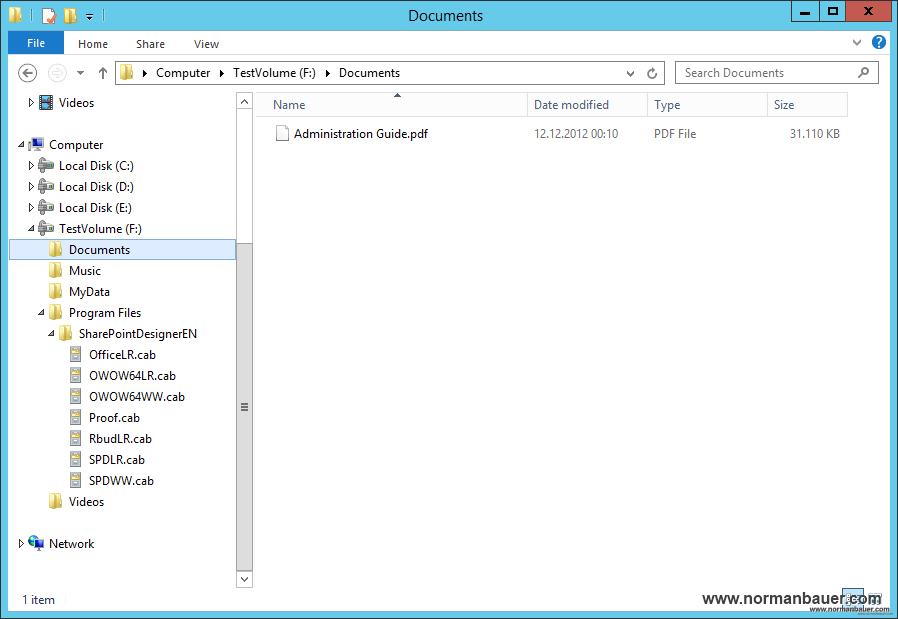Image resolution: width=898 pixels, height=619 pixels.
Task: Click the Up one level arrow
Action: (103, 73)
